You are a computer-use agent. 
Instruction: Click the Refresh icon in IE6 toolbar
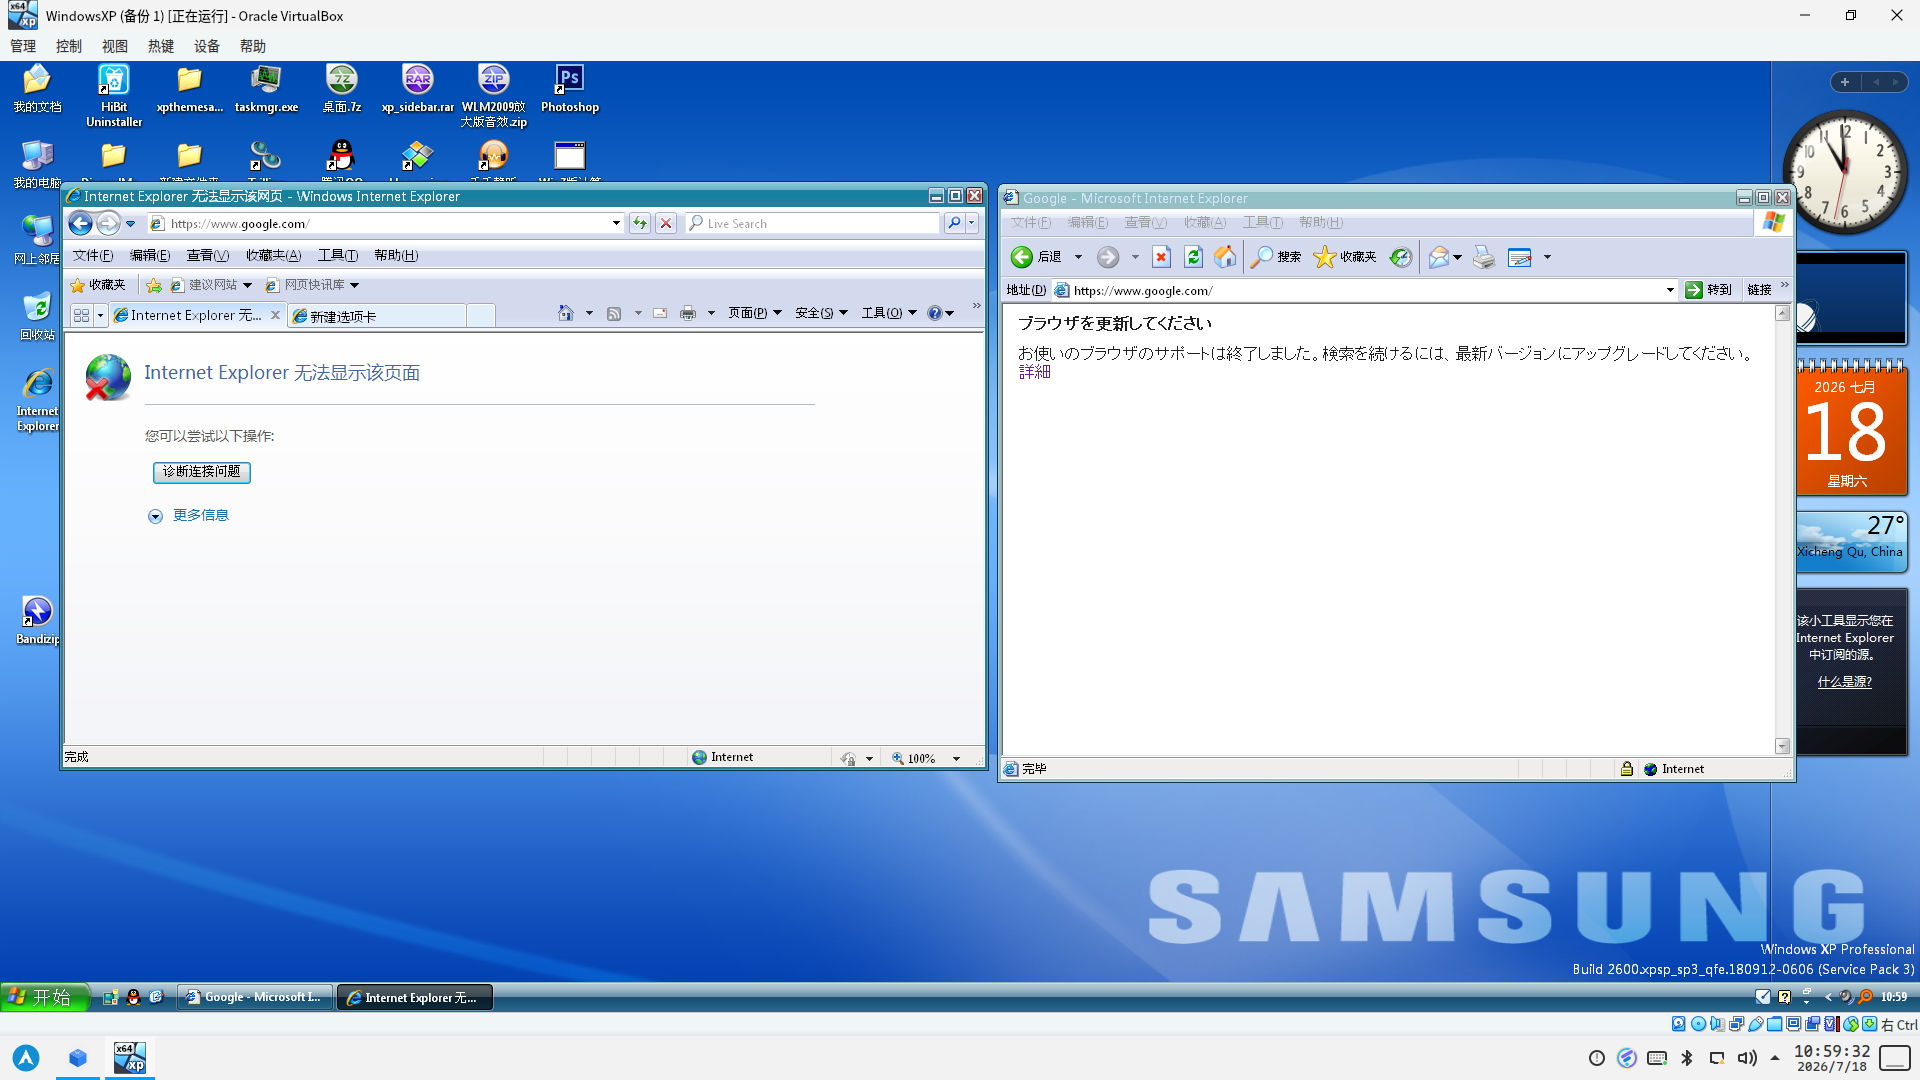[x=1193, y=257]
